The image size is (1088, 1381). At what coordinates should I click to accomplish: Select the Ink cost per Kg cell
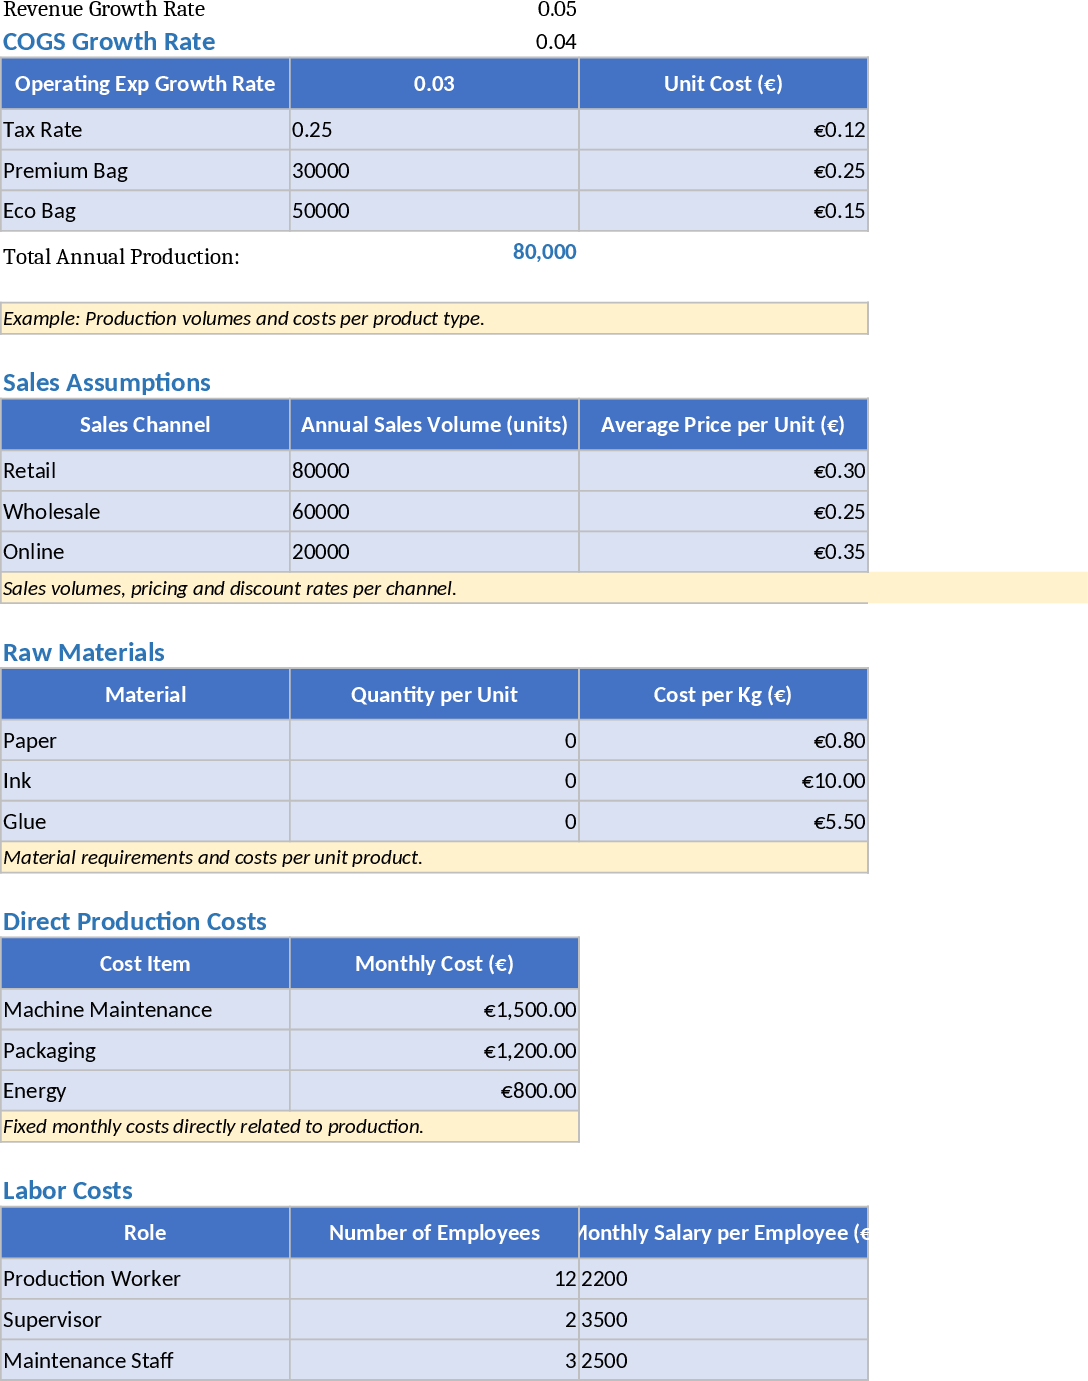pos(722,781)
